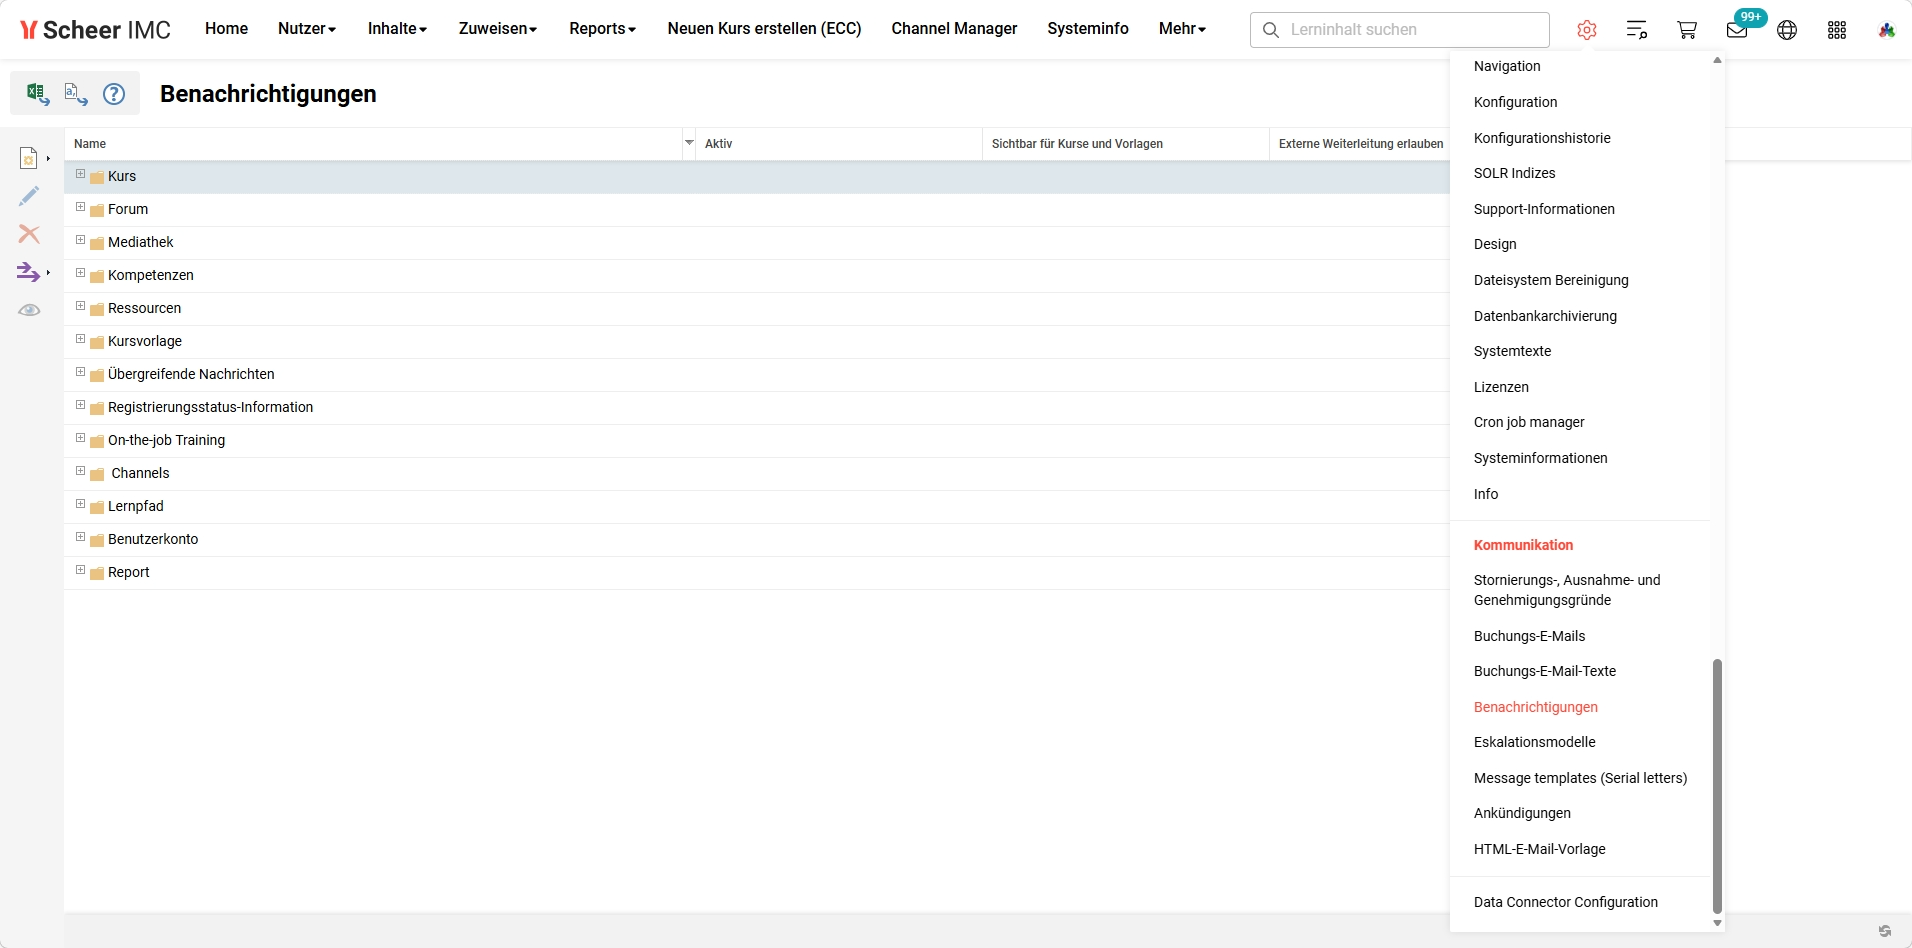Click the colorful user profile icon
The width and height of the screenshot is (1912, 948).
(x=1887, y=30)
